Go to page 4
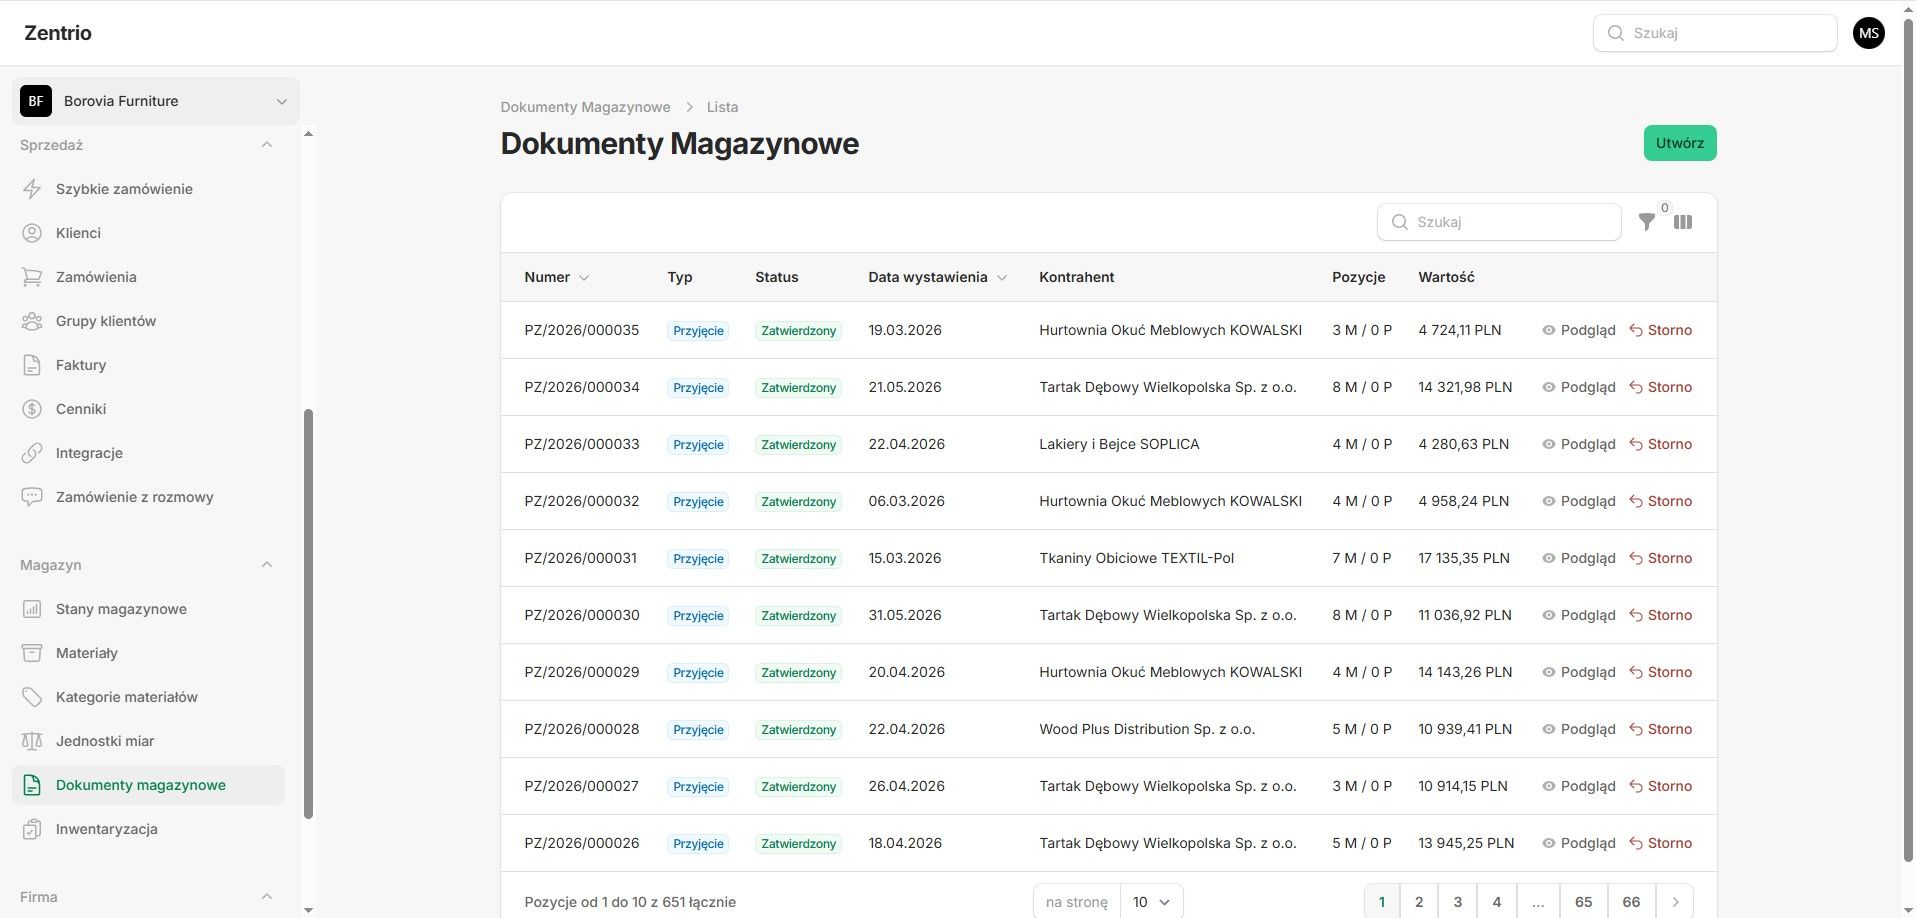 click(x=1497, y=902)
